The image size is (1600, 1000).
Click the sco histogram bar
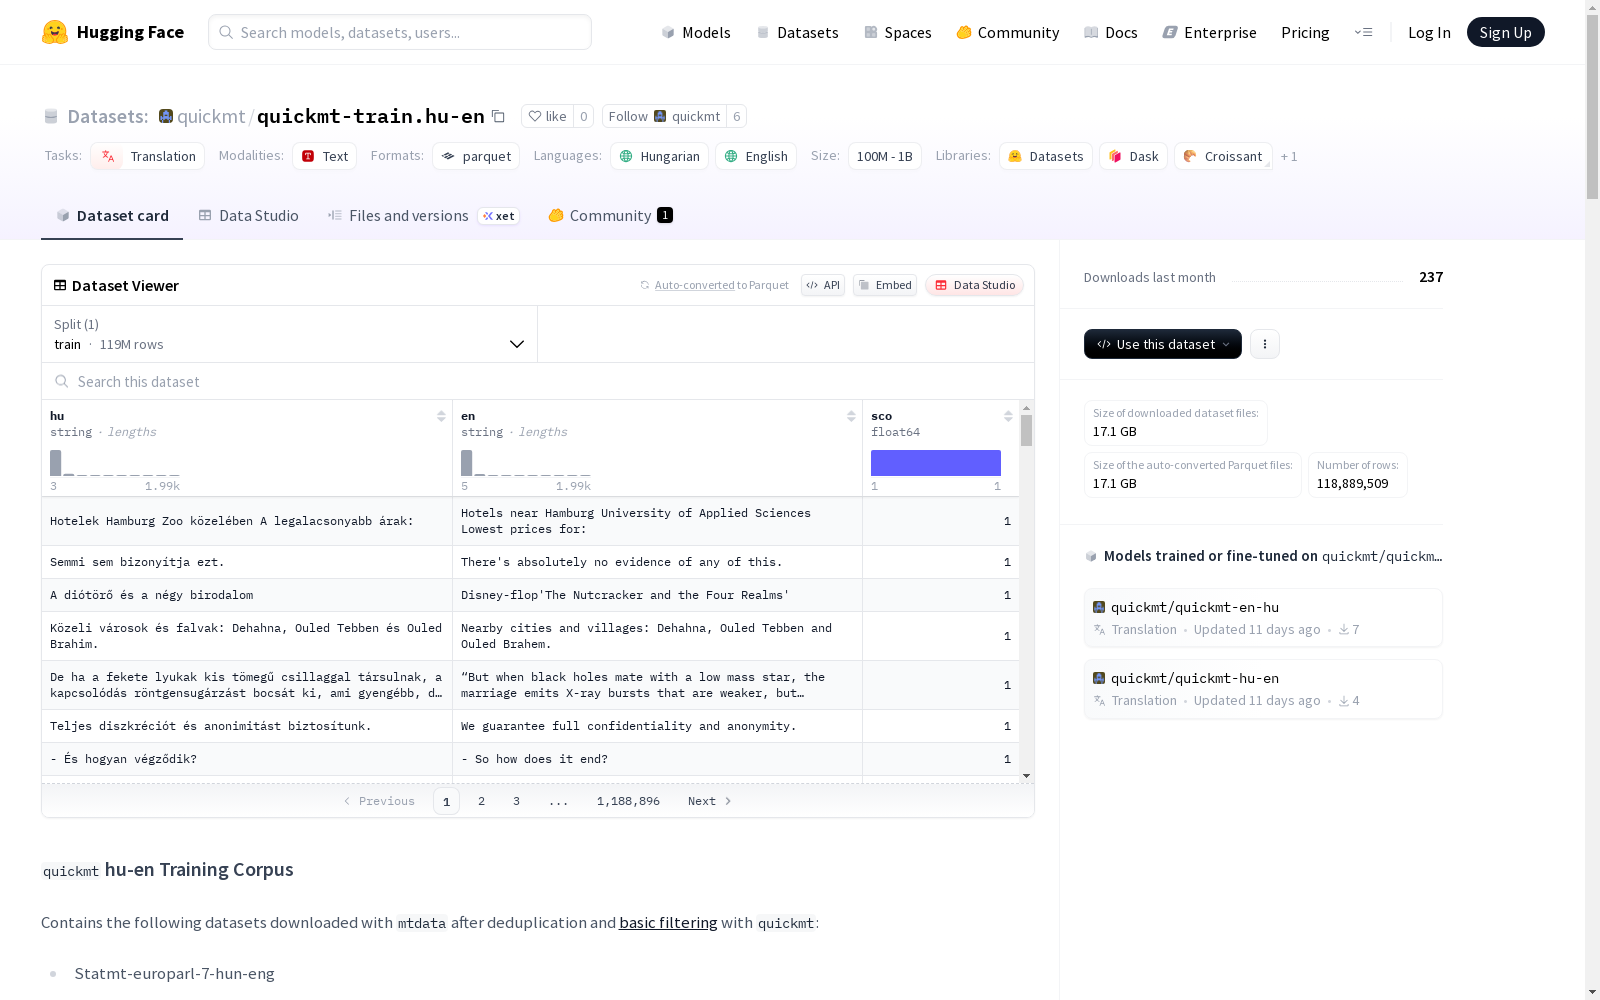936,463
